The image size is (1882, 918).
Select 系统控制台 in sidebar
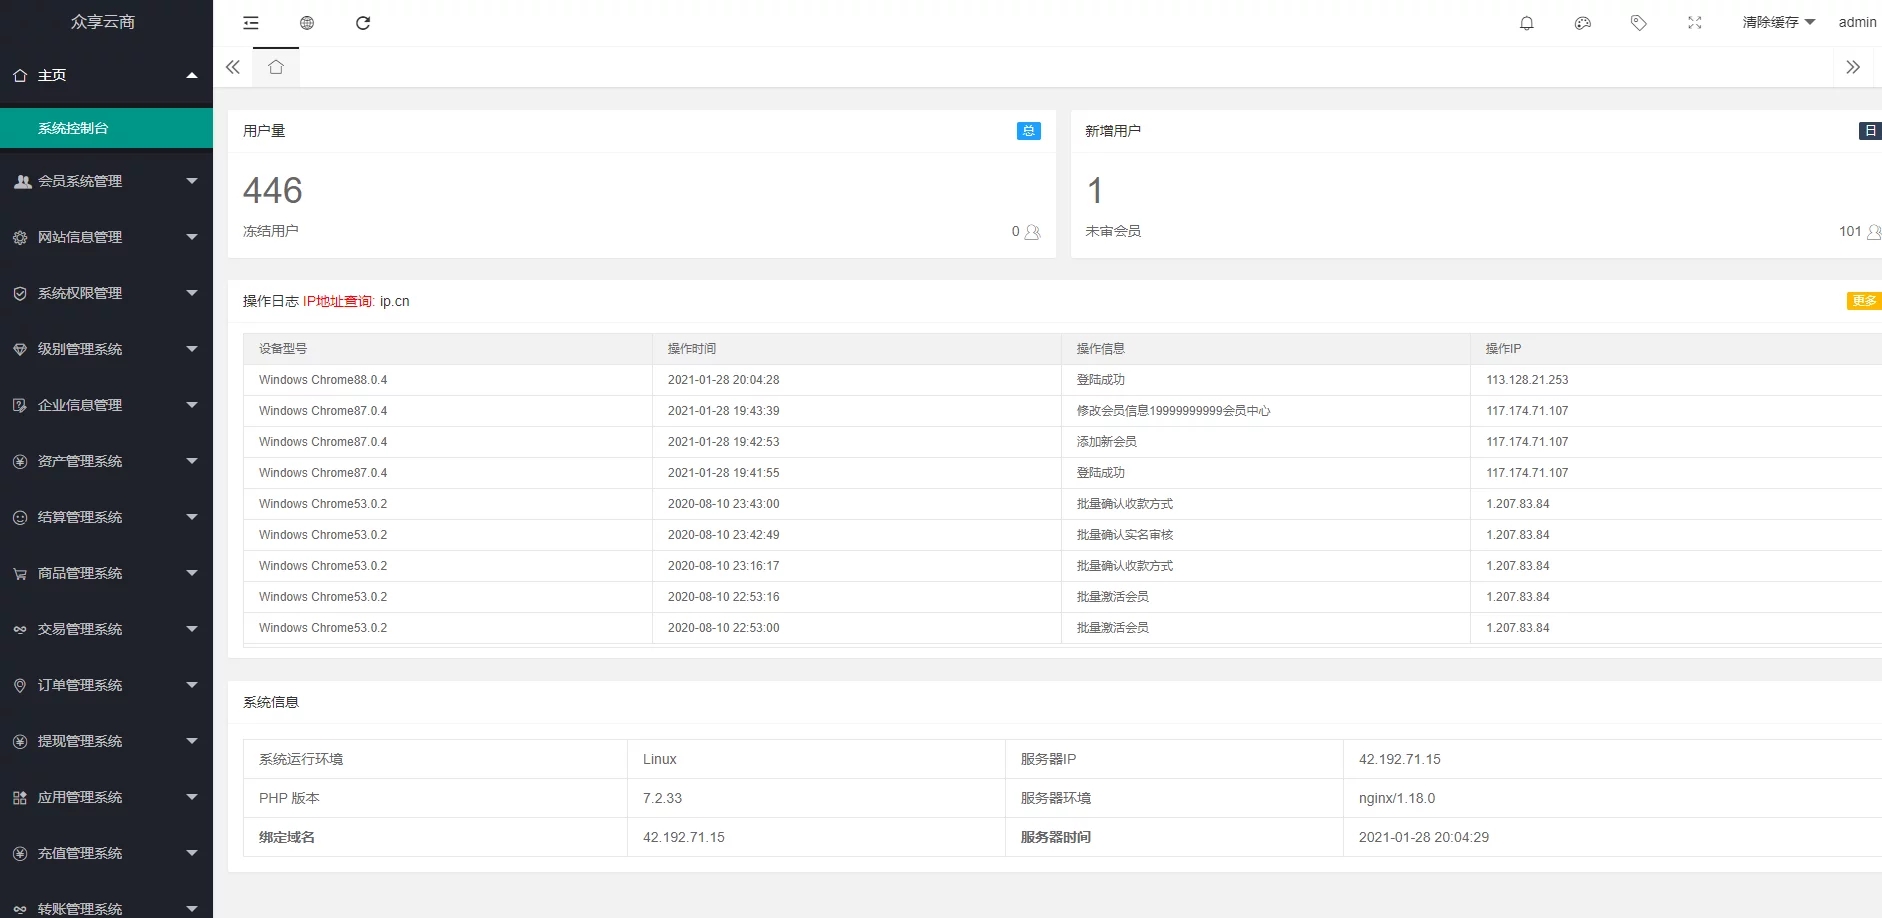(106, 128)
